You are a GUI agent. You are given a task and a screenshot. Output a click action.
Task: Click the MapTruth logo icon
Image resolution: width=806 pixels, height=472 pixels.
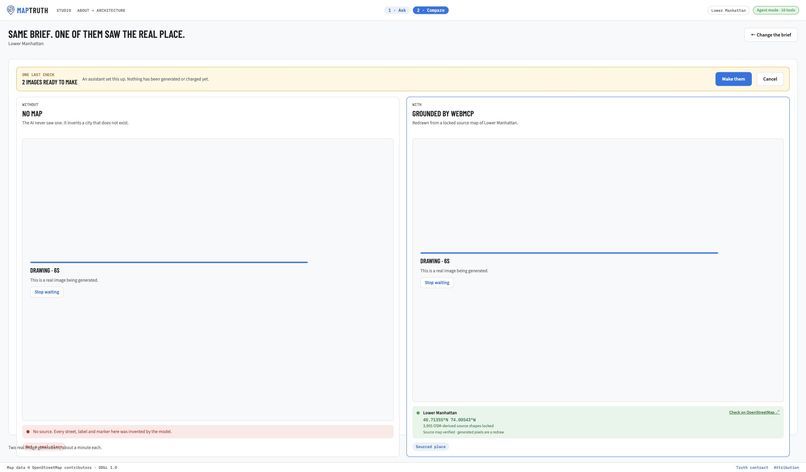pos(11,10)
